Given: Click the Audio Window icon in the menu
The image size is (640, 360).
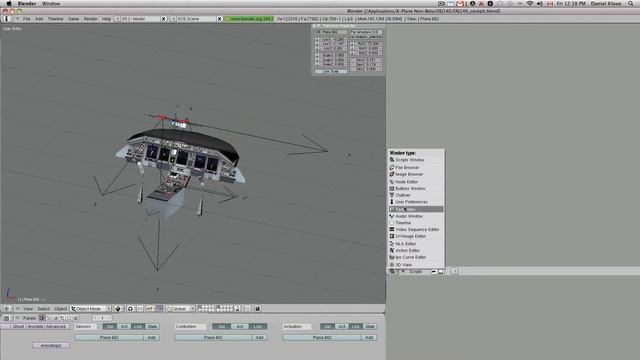Looking at the screenshot, I should [x=392, y=216].
